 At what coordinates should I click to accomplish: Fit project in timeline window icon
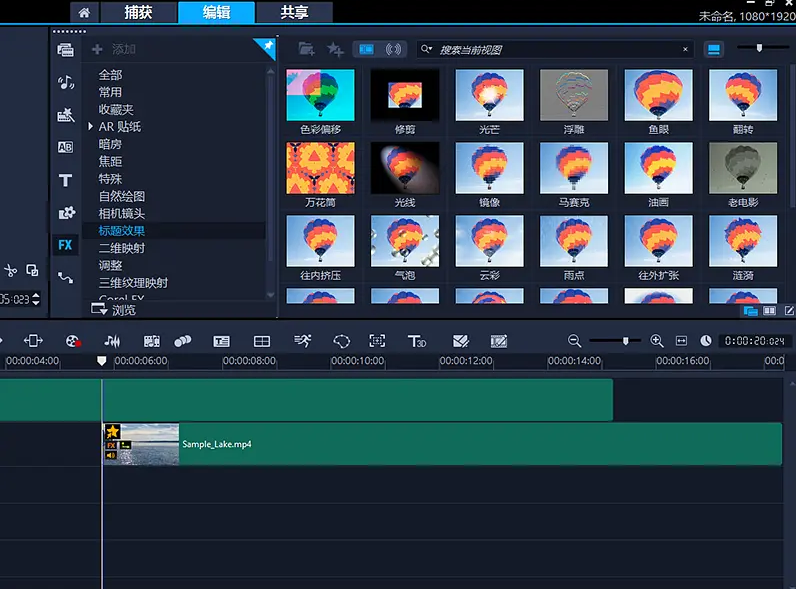pos(681,341)
